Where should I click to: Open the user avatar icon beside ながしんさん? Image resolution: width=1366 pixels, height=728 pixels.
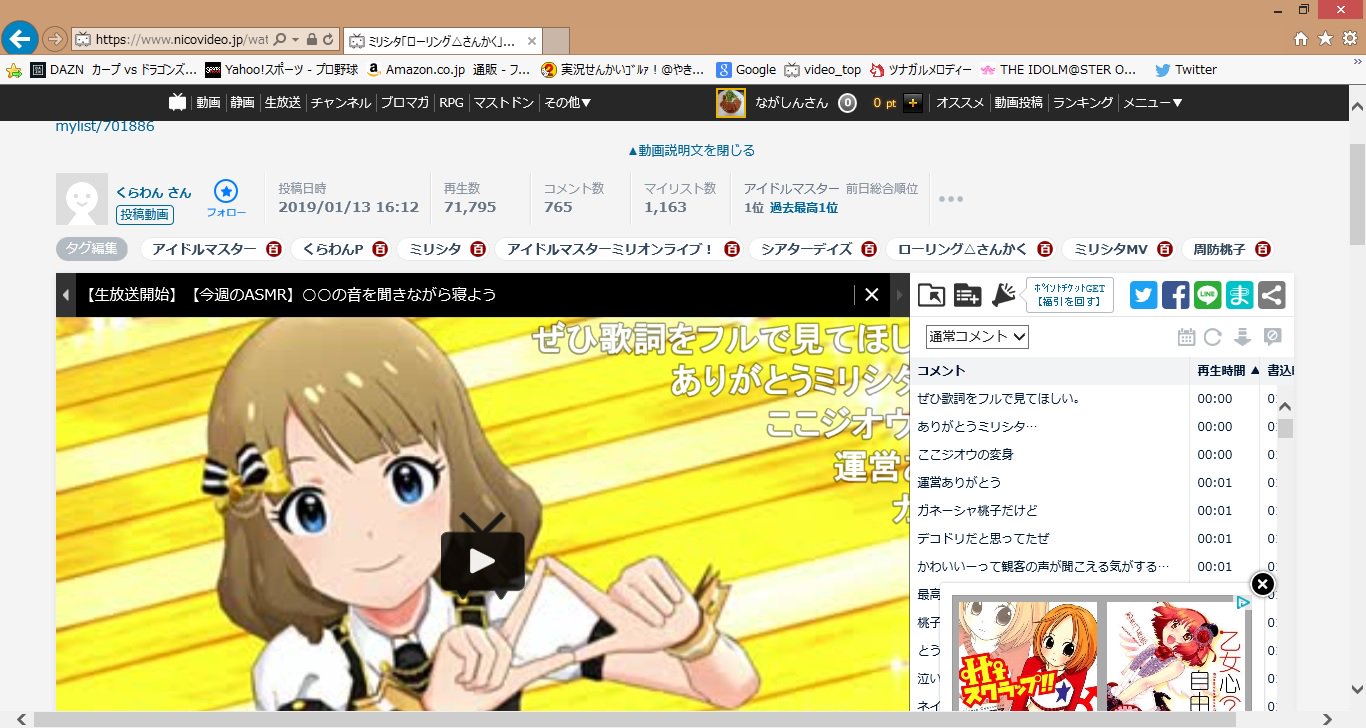[x=731, y=102]
